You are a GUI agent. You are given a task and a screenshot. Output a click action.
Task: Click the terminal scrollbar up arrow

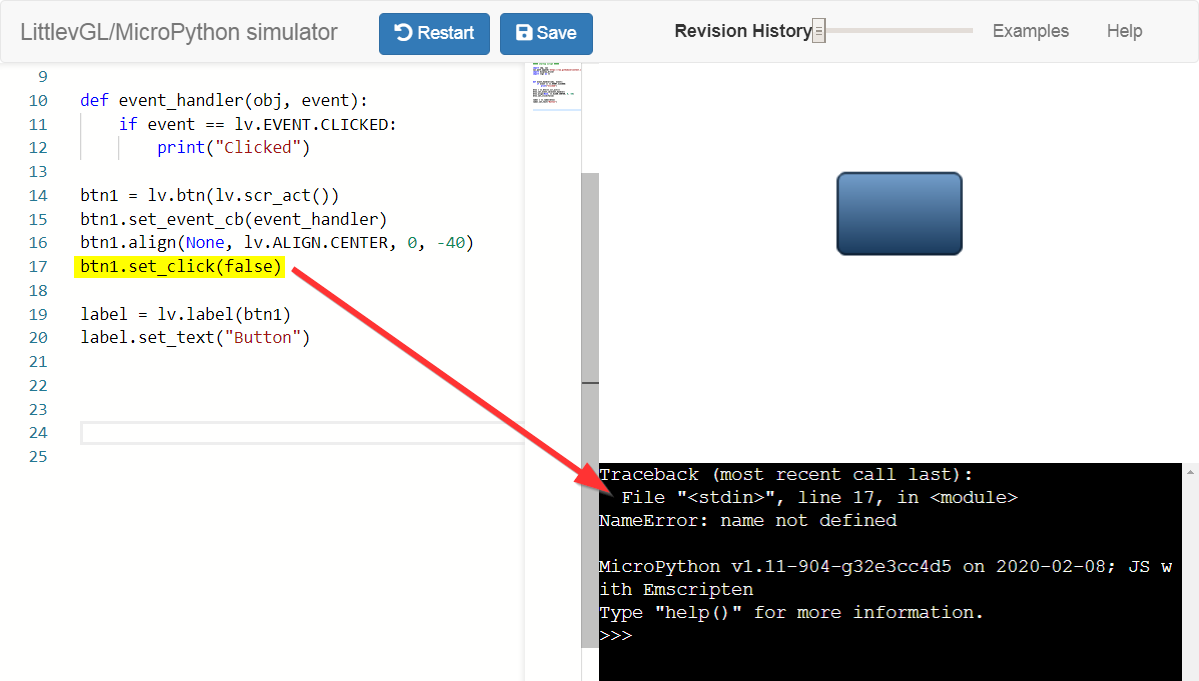(x=1190, y=471)
